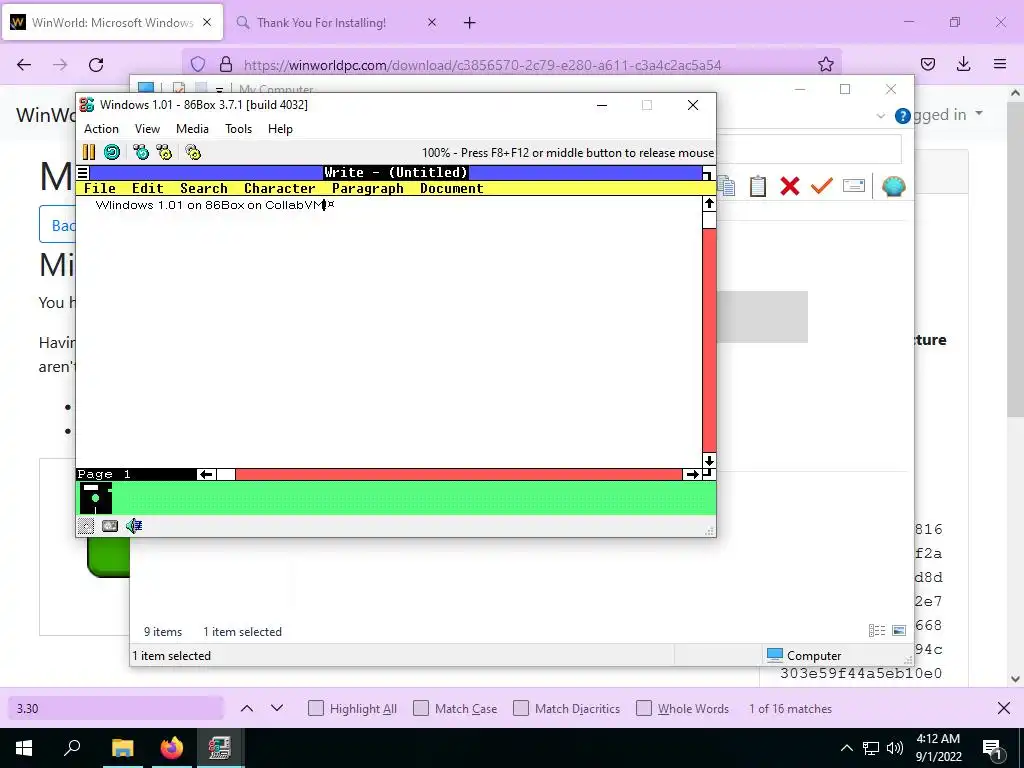This screenshot has height=768, width=1024.
Task: Open 86Box settings gear icon
Action: click(x=193, y=152)
